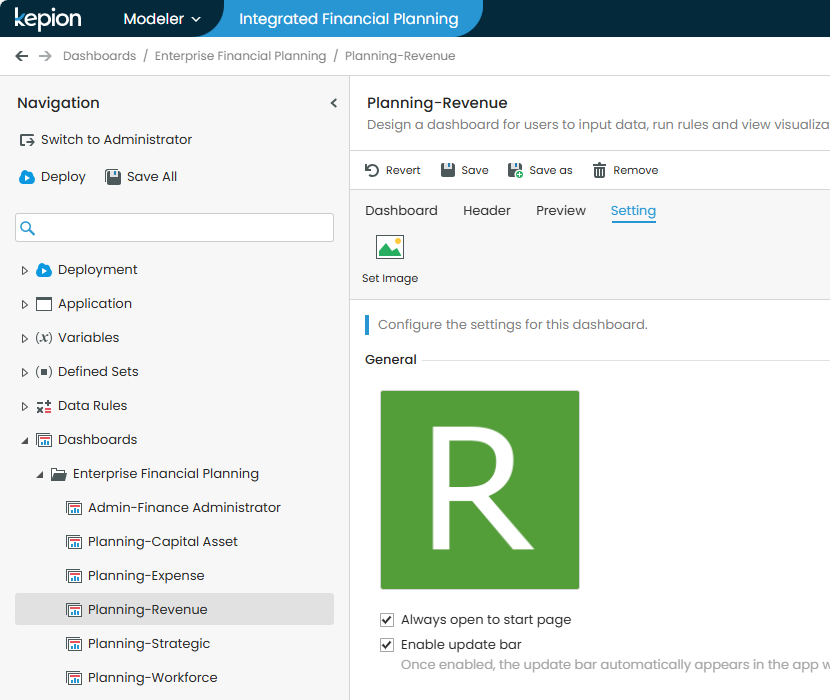
Task: Disable the Enable update bar checkbox
Action: [x=387, y=645]
